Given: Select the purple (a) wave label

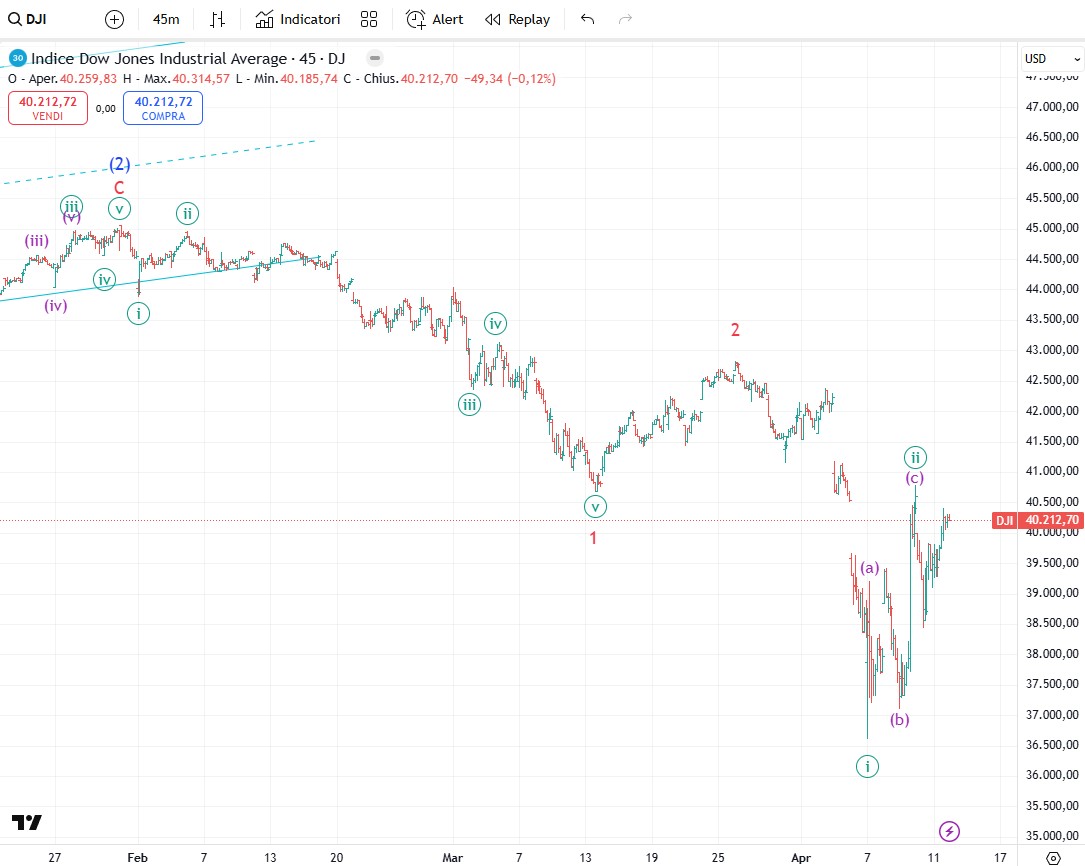Looking at the screenshot, I should (870, 568).
